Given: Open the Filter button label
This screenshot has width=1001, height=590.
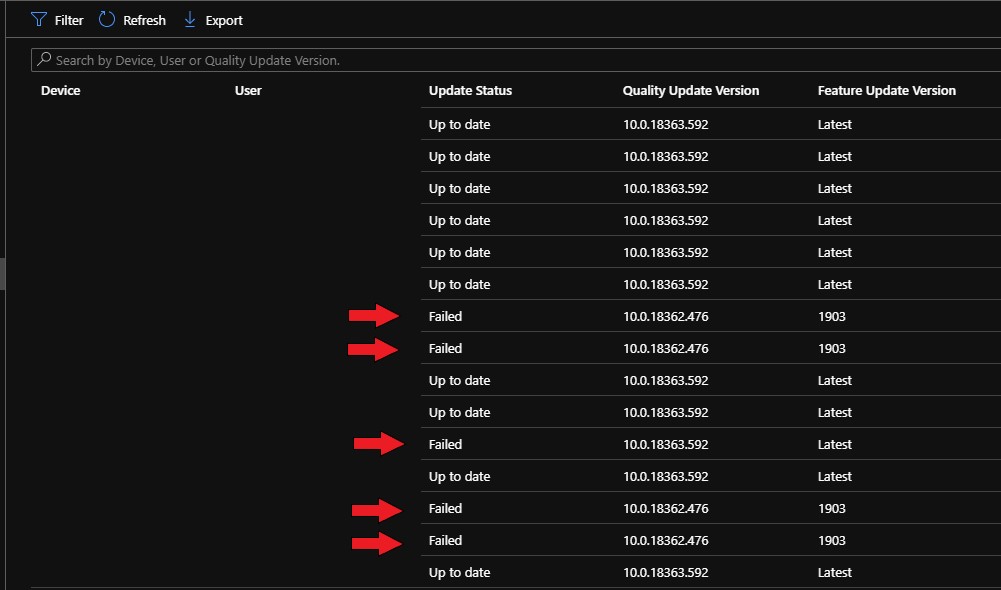Looking at the screenshot, I should click(69, 20).
